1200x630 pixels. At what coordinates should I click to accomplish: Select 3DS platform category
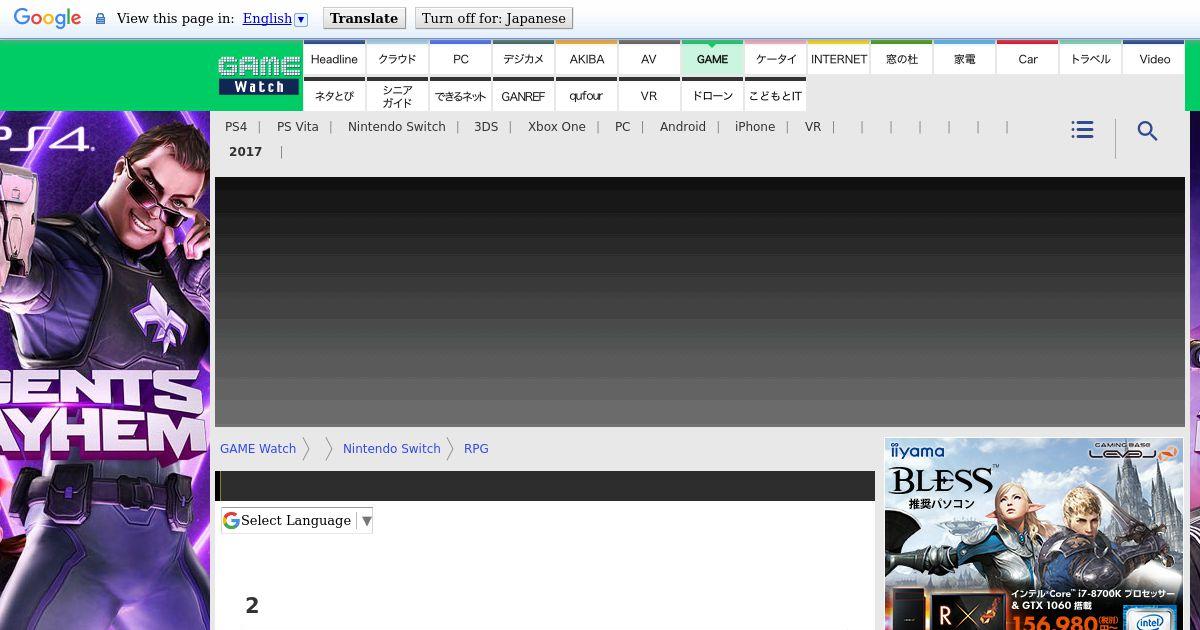[486, 127]
